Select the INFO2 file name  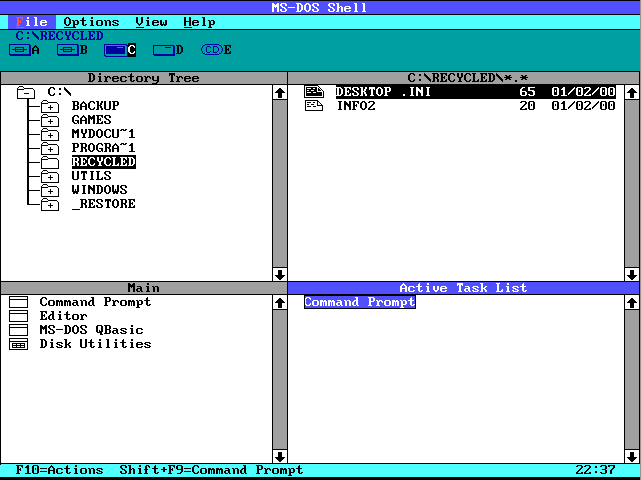356,106
